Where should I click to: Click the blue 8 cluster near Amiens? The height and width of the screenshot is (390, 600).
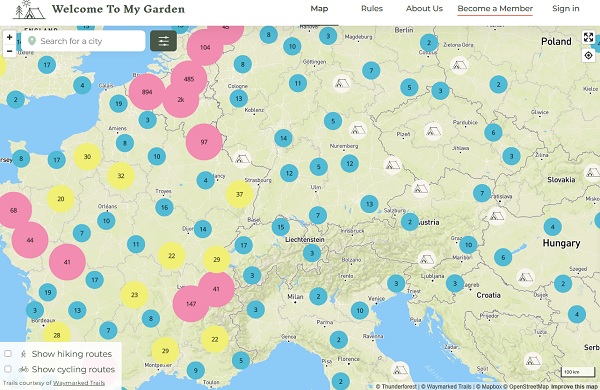(x=125, y=143)
